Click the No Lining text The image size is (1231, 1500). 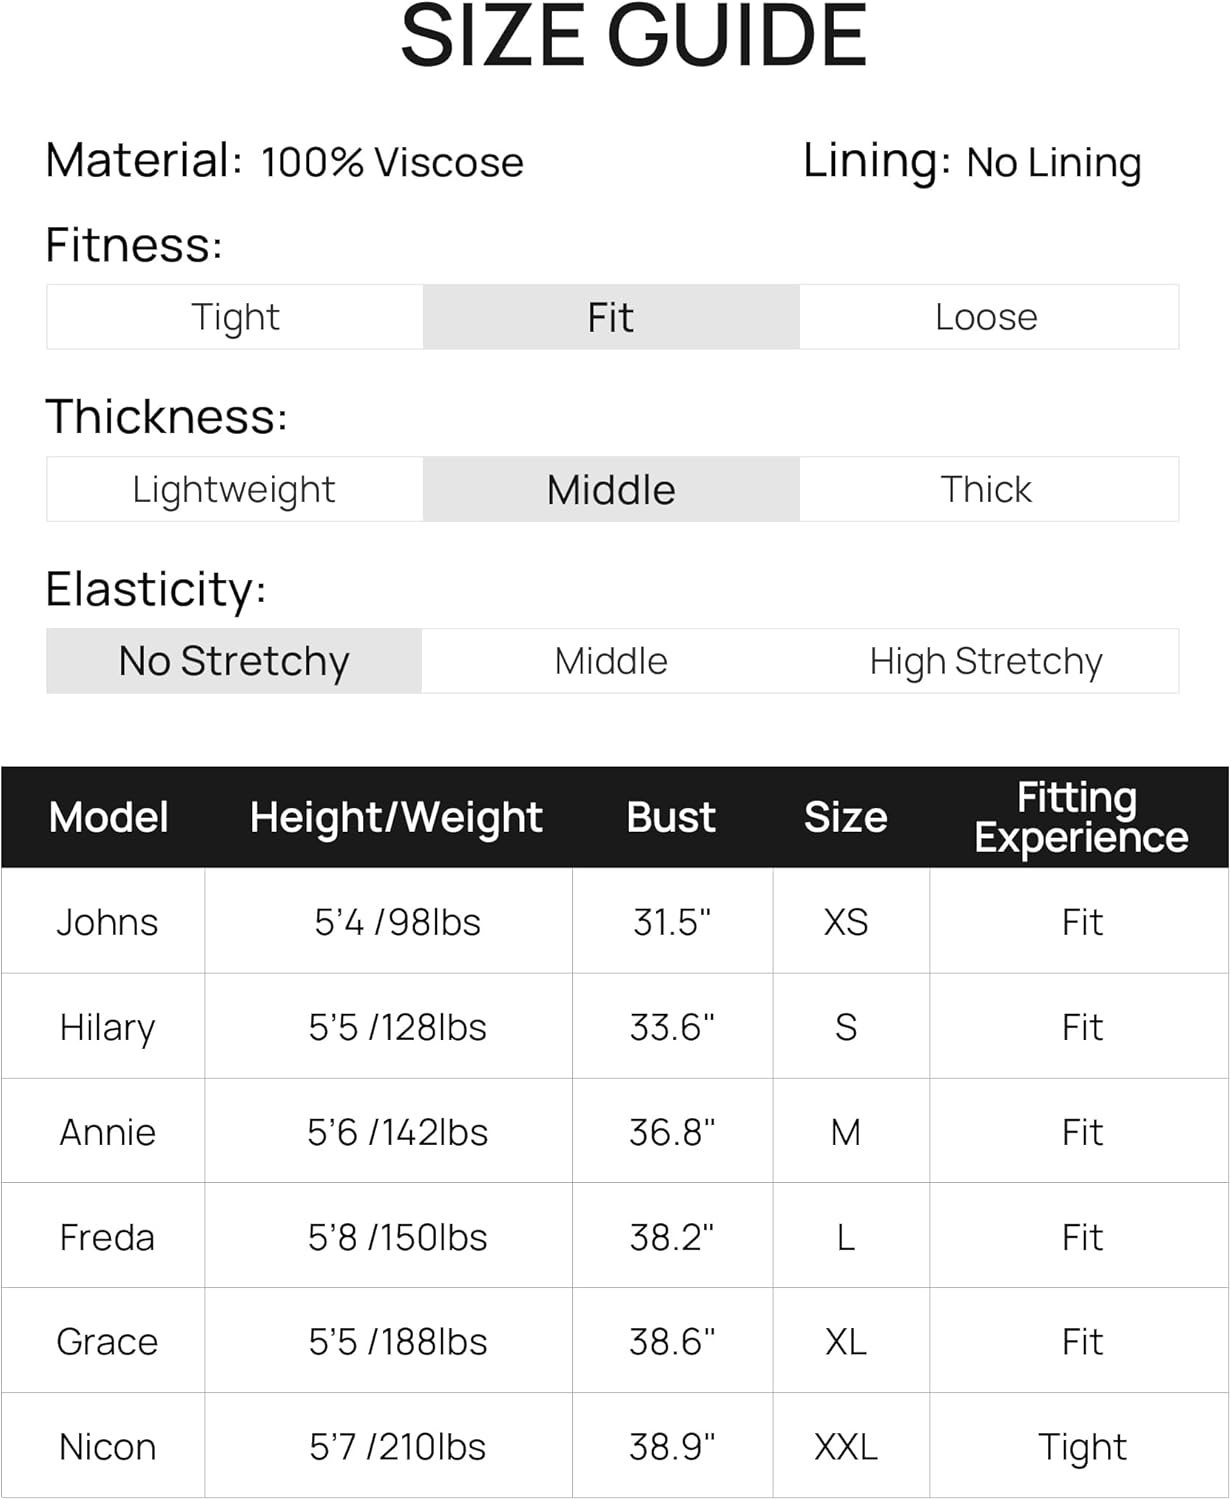(x=1054, y=162)
